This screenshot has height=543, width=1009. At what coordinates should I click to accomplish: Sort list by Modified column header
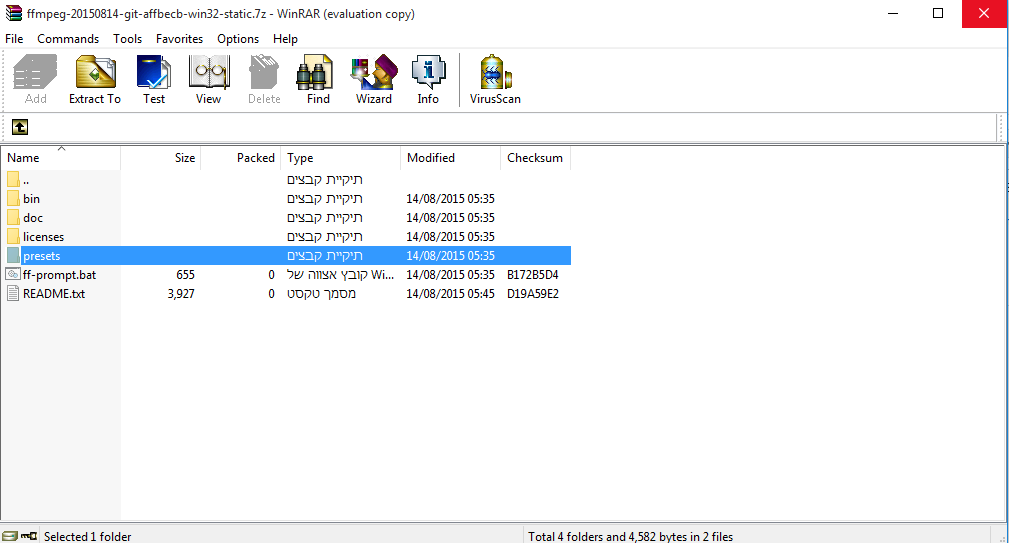(450, 158)
